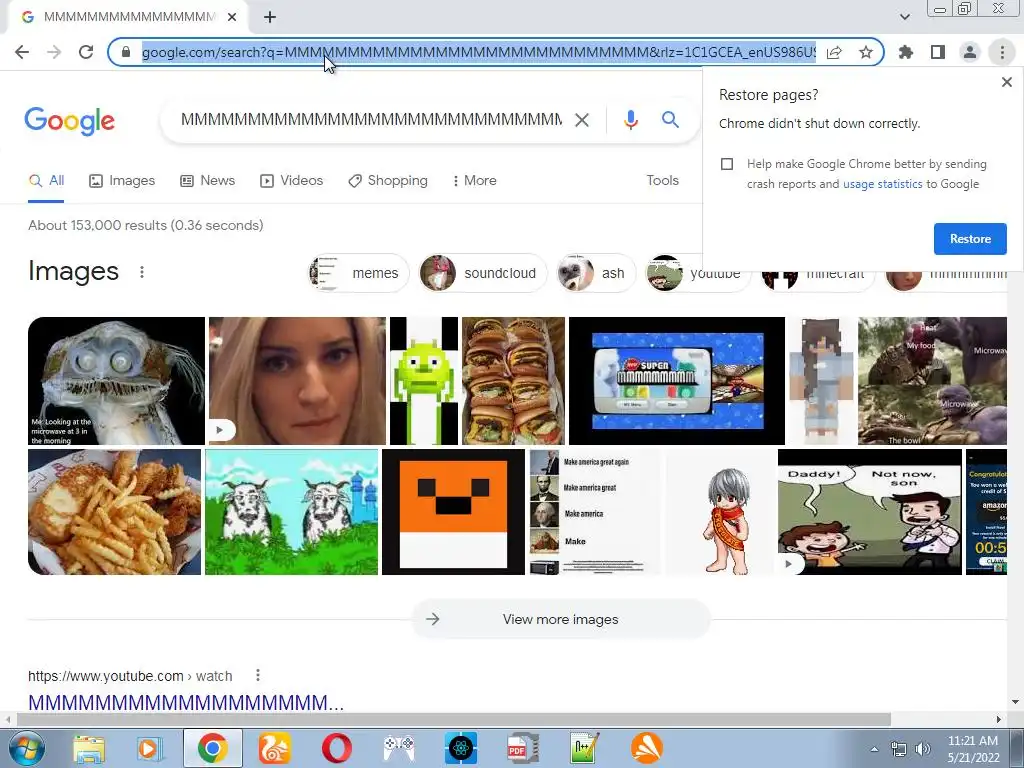Submit search with the magnifier icon
The image size is (1024, 768).
[670, 120]
